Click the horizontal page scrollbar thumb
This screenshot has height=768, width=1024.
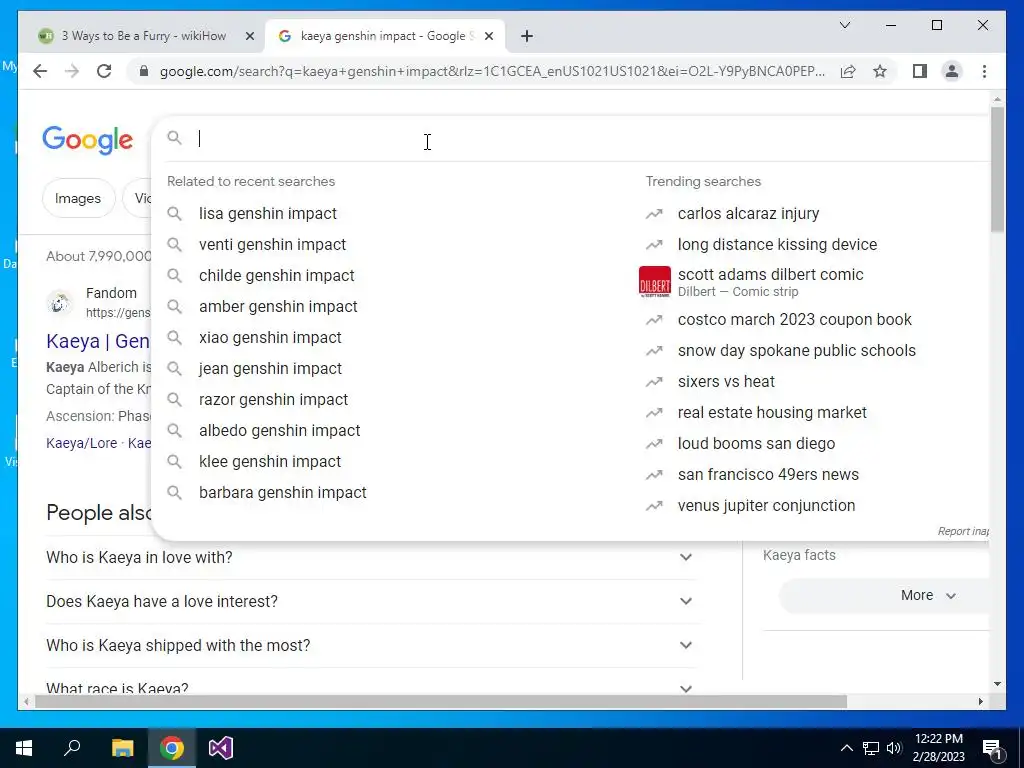441,701
